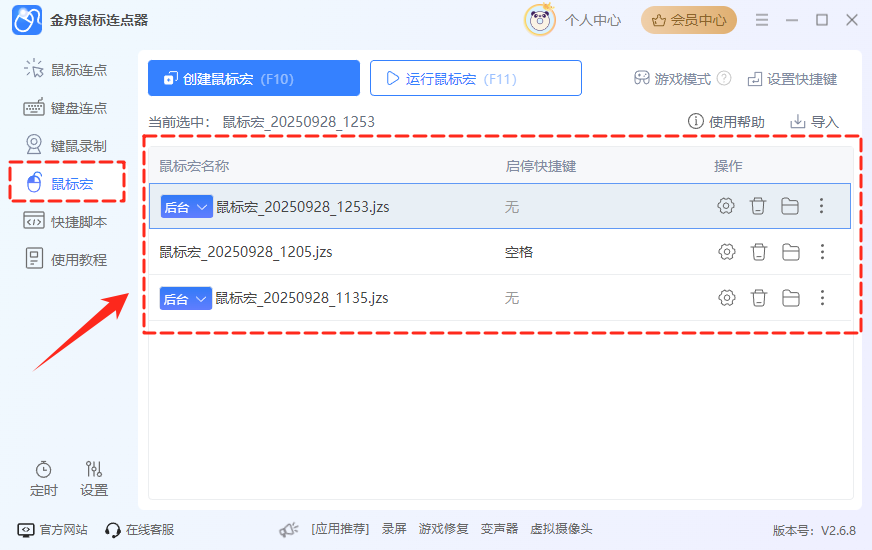Click folder icon for 鼠标宏_20250928_1135.jzs
The width and height of the screenshot is (872, 550).
[791, 298]
